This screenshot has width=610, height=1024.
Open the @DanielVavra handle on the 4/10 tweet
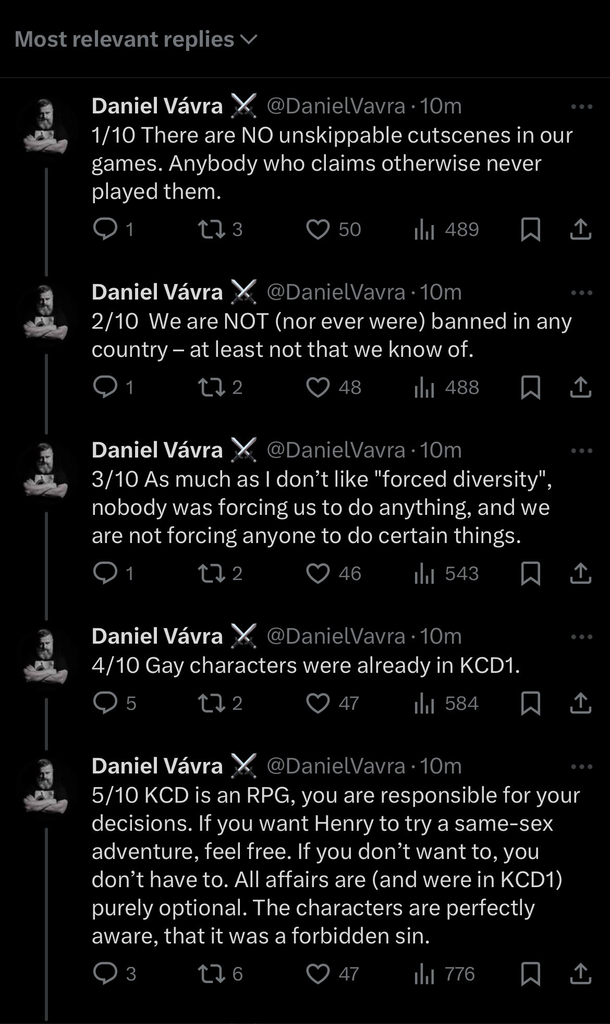pos(335,636)
